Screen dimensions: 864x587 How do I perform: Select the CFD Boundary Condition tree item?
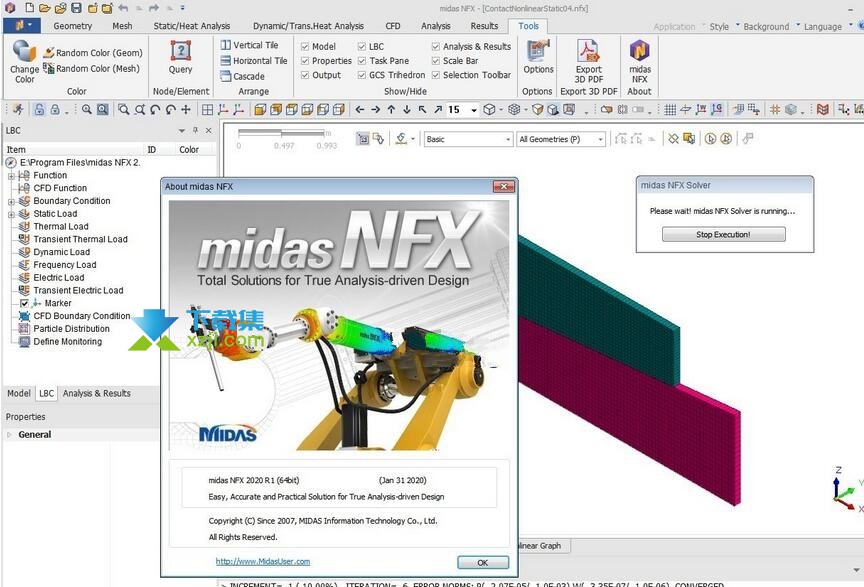82,316
